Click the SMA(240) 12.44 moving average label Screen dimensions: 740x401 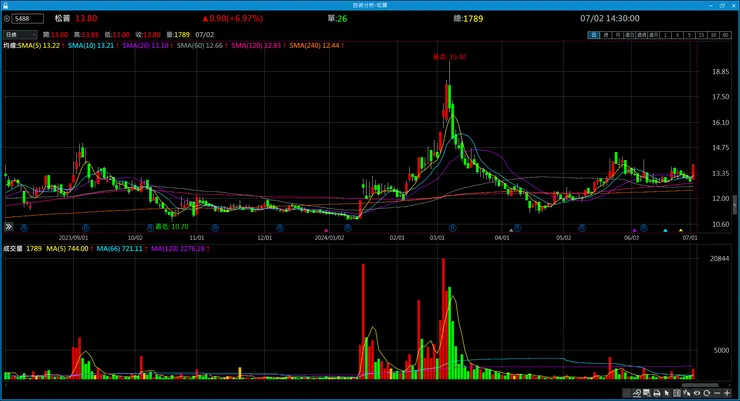(315, 45)
